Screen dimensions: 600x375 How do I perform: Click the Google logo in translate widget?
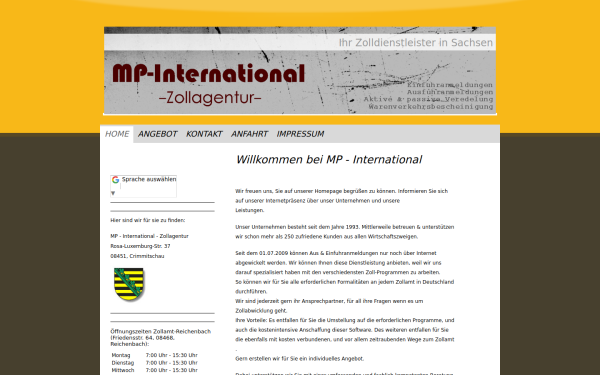tap(116, 179)
